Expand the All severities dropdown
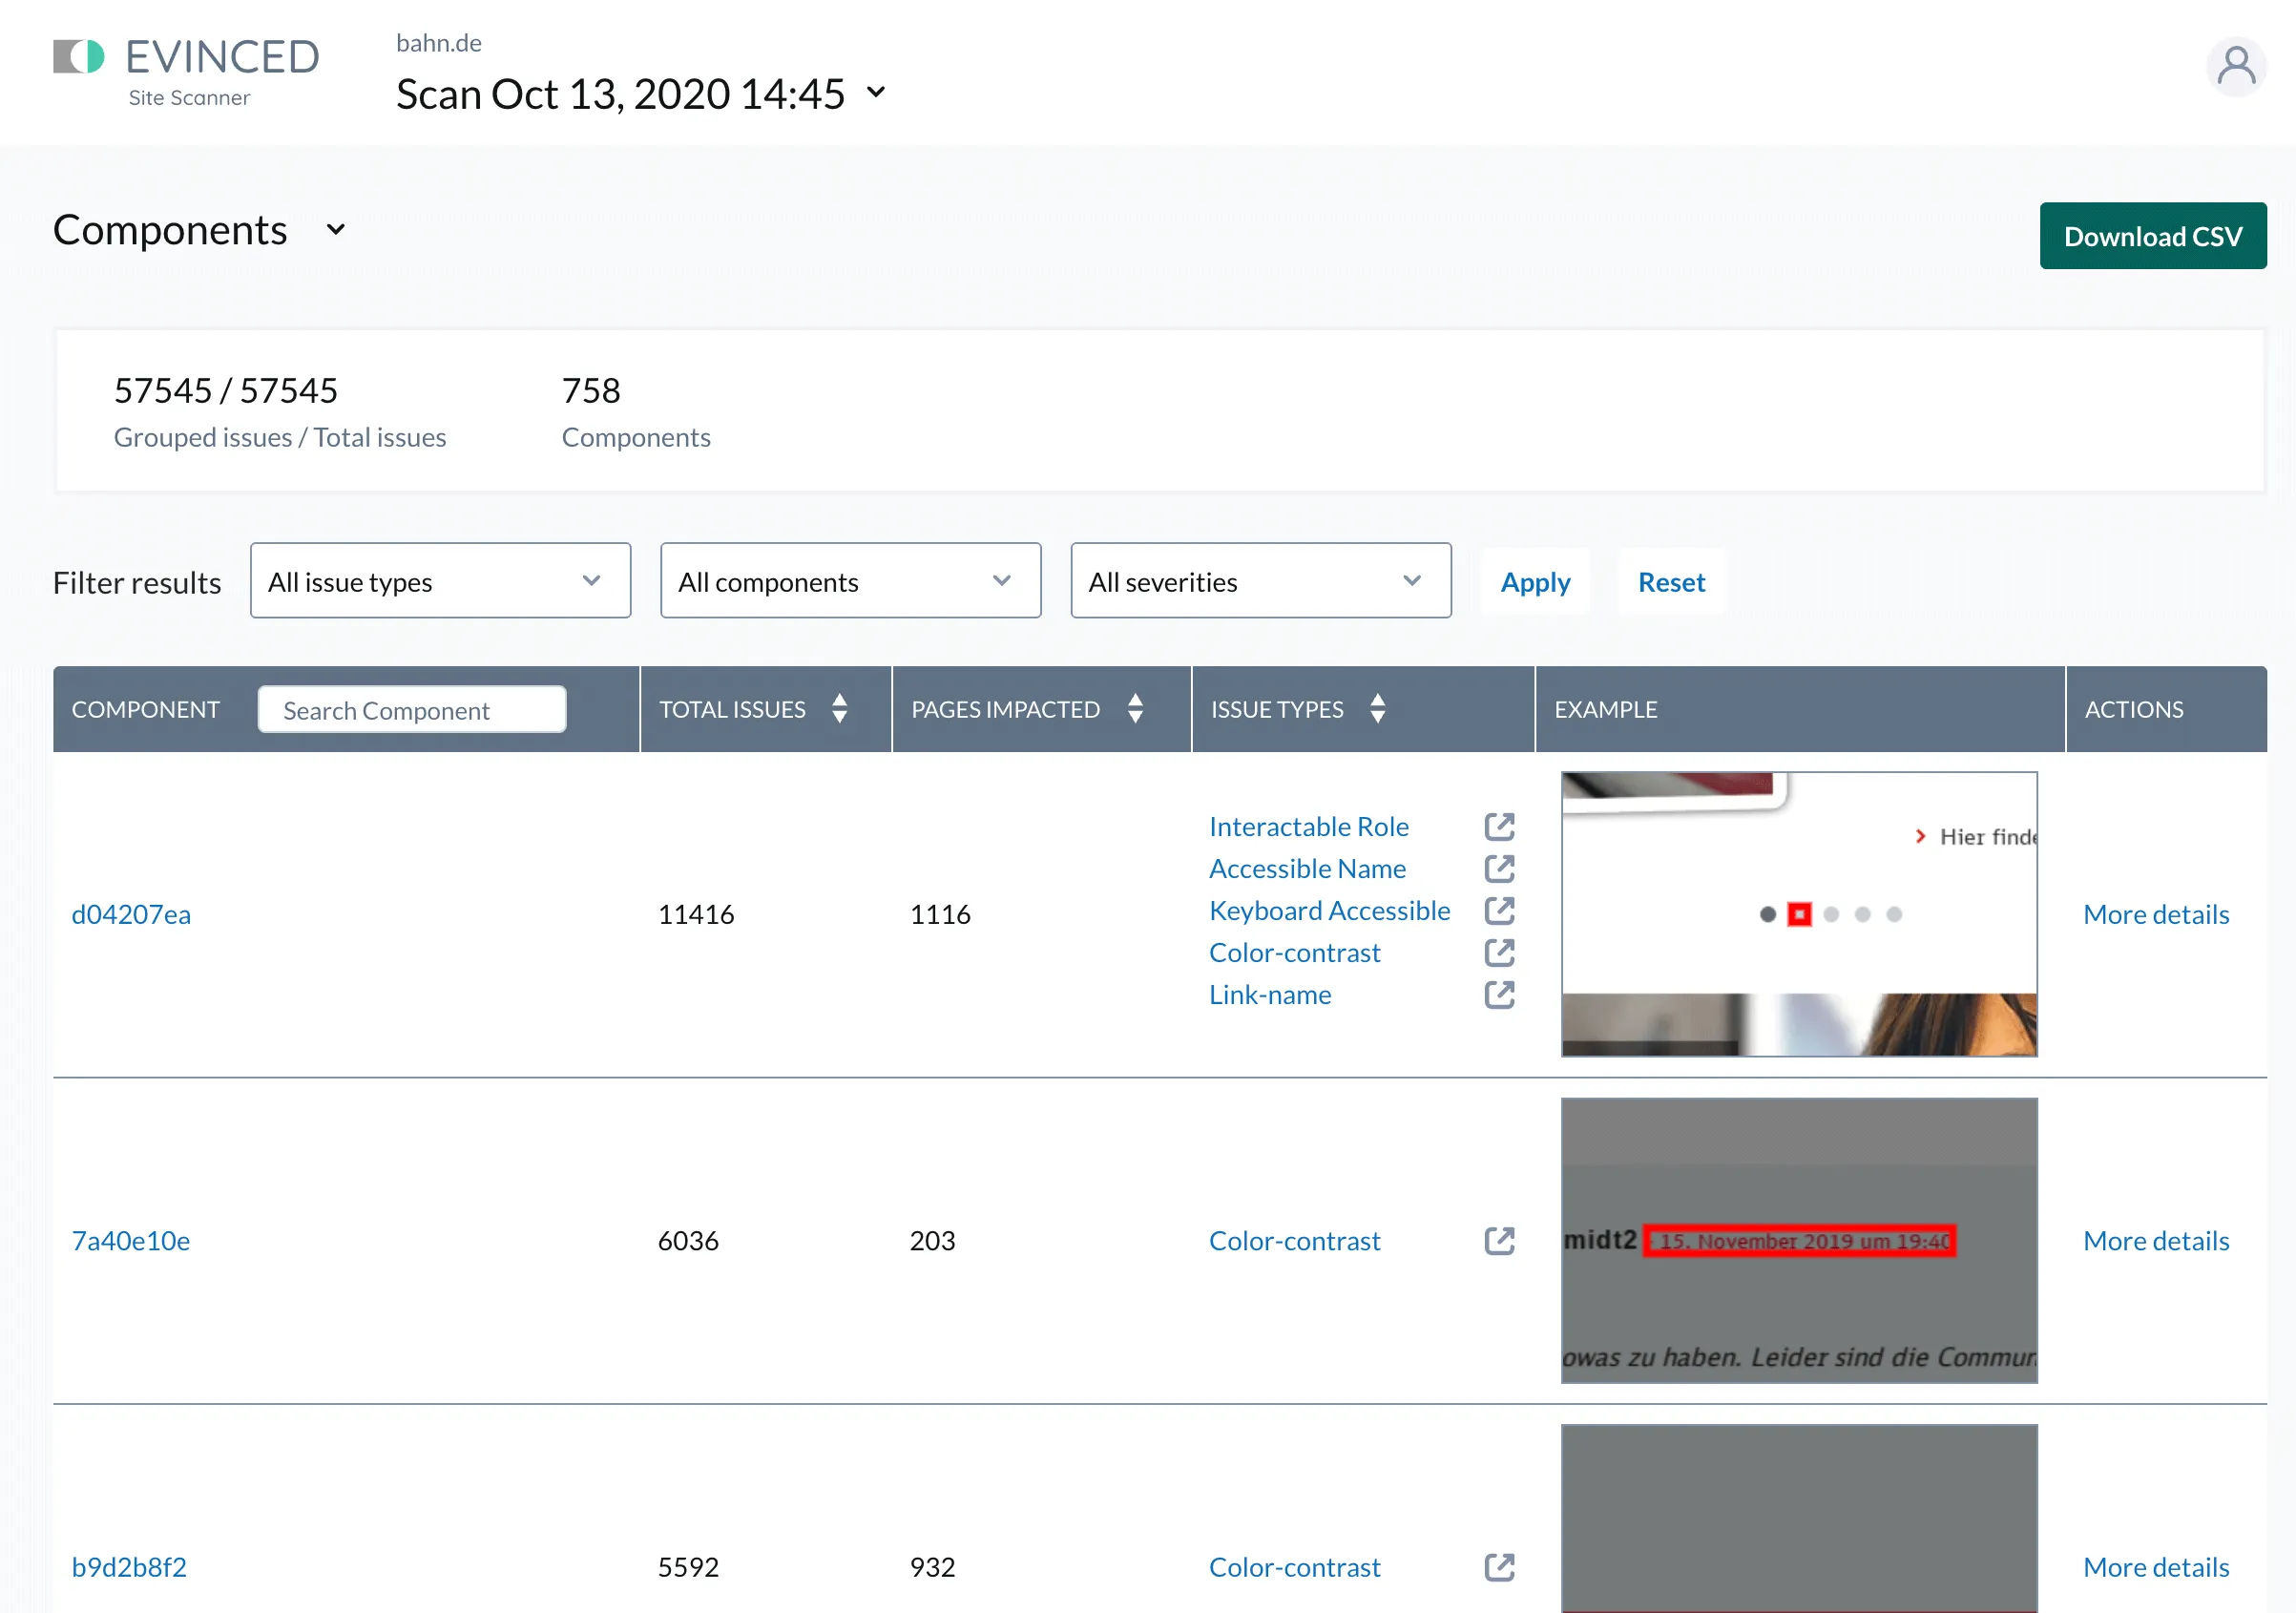Viewport: 2296px width, 1613px height. pyautogui.click(x=1260, y=581)
